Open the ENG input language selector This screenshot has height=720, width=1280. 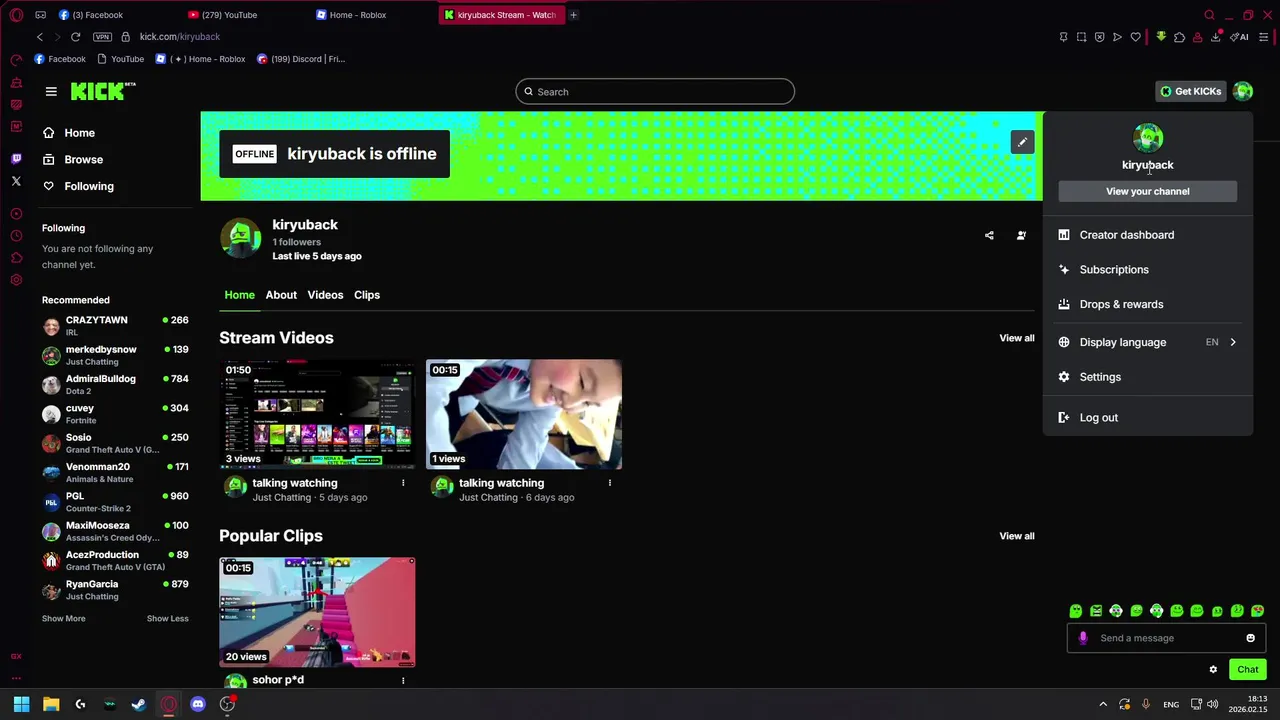coord(1170,704)
